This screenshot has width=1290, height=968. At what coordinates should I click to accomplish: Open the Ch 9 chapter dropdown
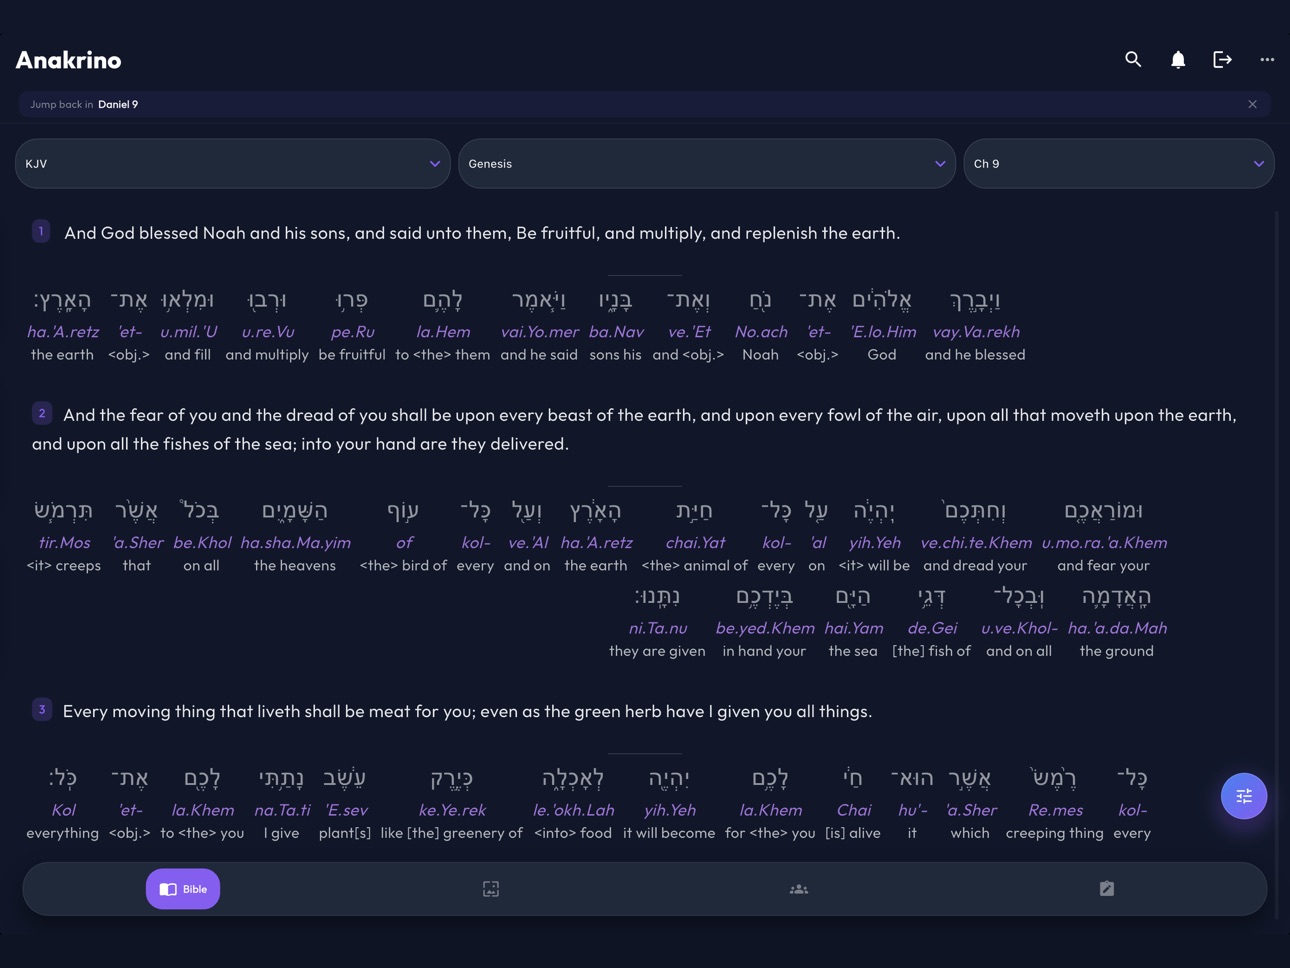tap(1119, 164)
